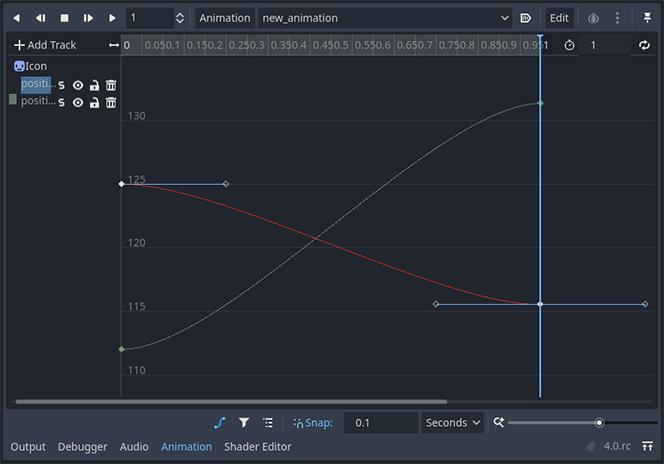The height and width of the screenshot is (464, 664).
Task: Toggle the onion skinning icon
Action: (x=593, y=18)
